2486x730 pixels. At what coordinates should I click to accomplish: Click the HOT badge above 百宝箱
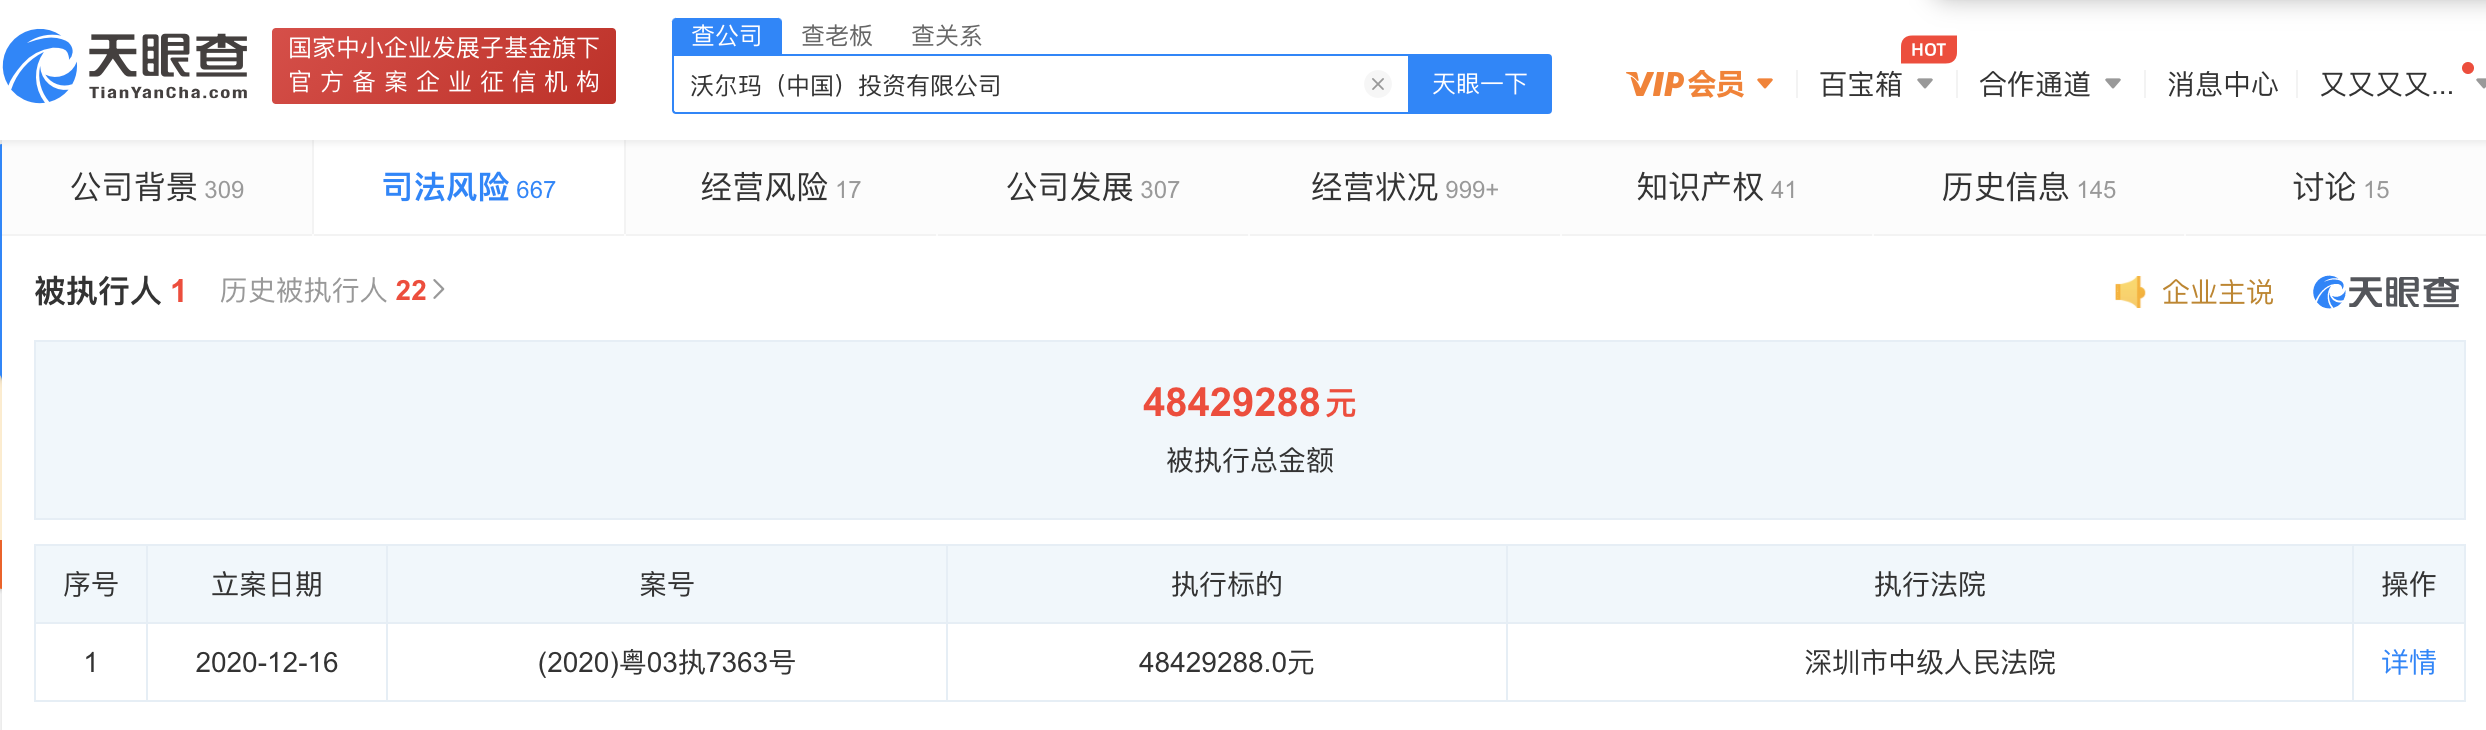coord(1927,49)
